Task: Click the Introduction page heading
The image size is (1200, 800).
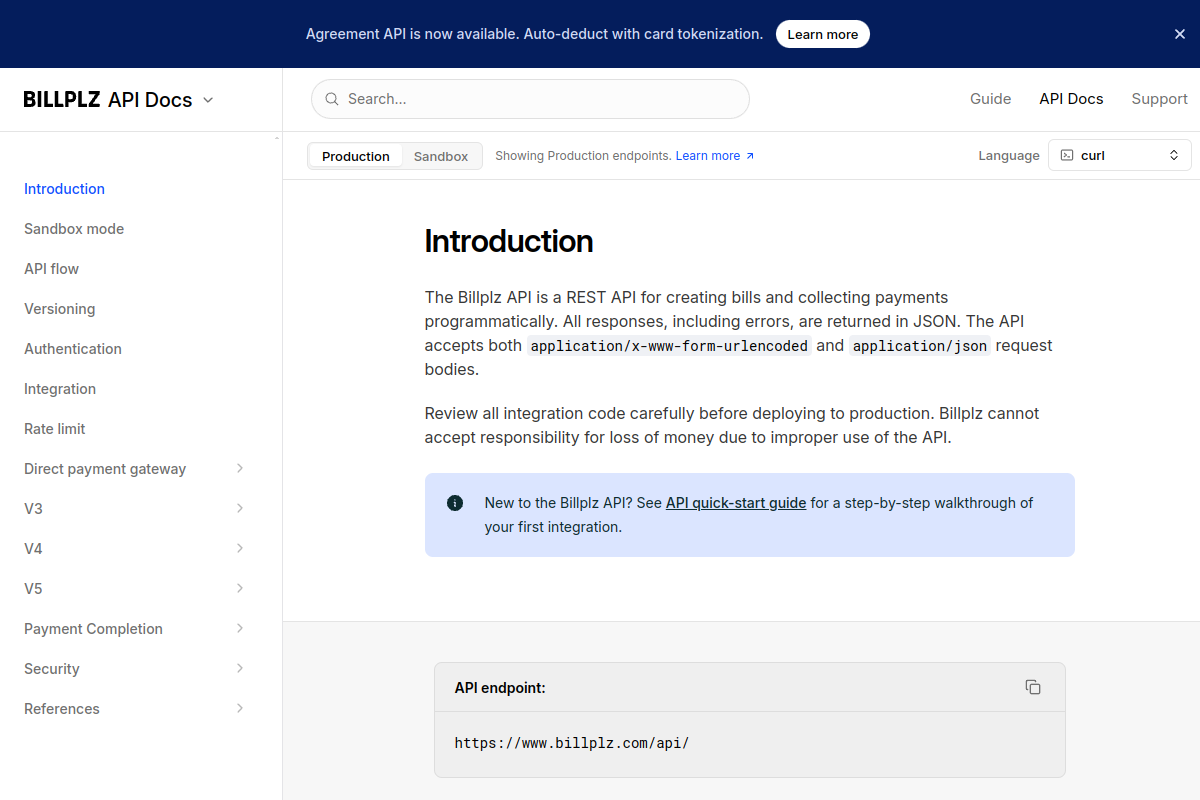Action: 509,241
